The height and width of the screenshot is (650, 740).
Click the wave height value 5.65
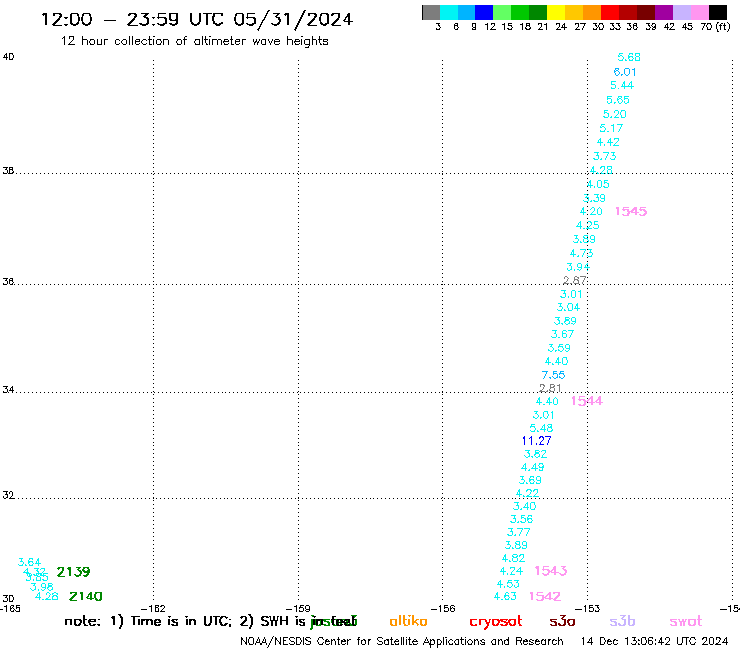click(618, 100)
